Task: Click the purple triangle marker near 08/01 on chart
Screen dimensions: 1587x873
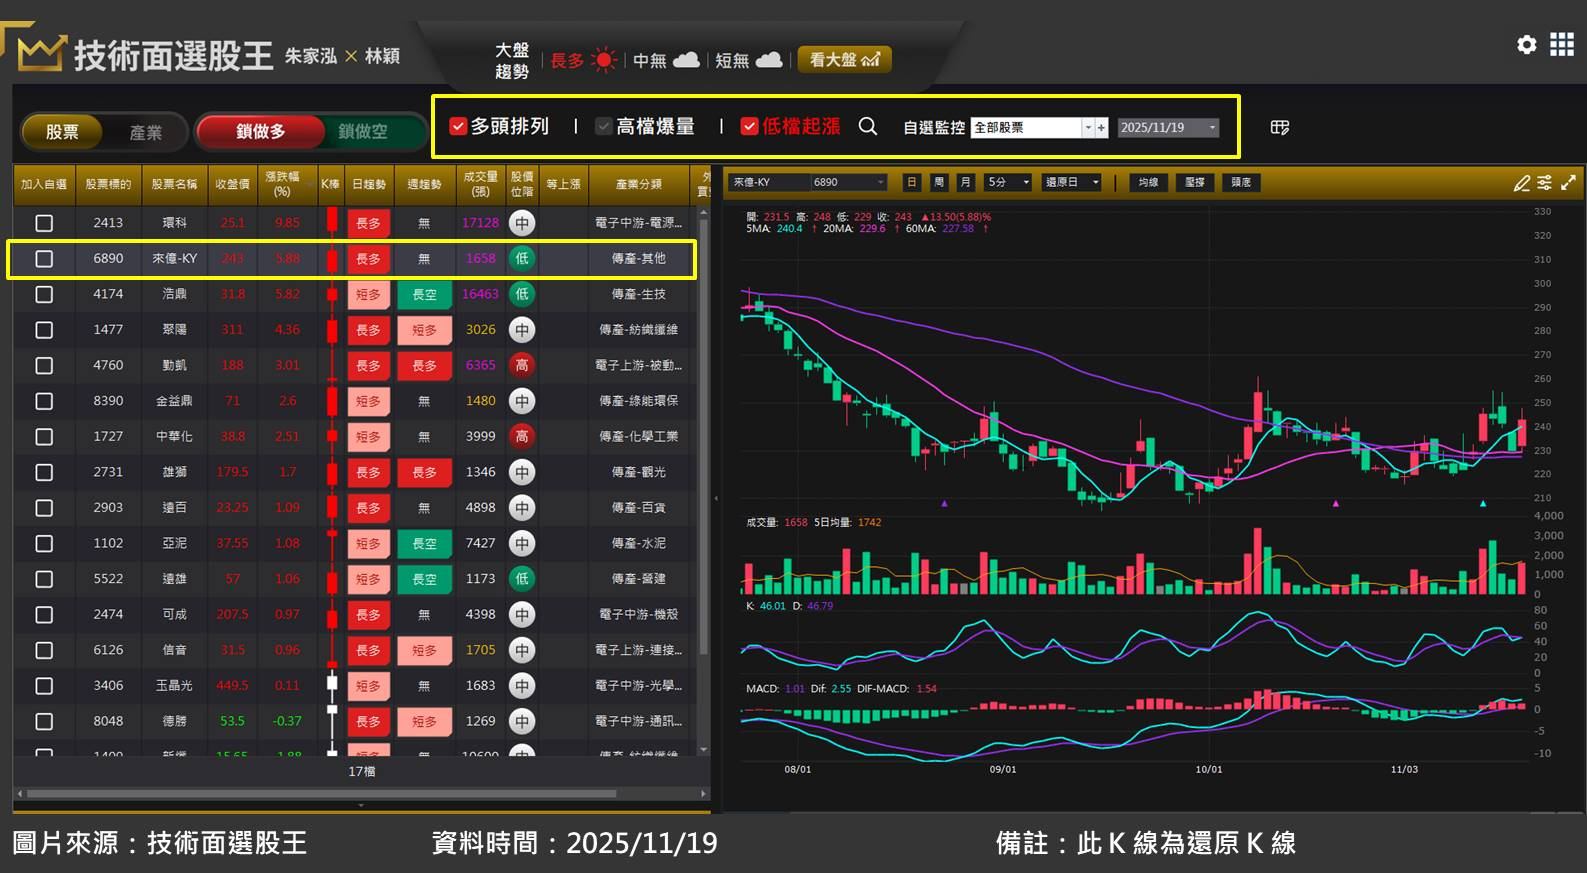Action: pos(944,504)
